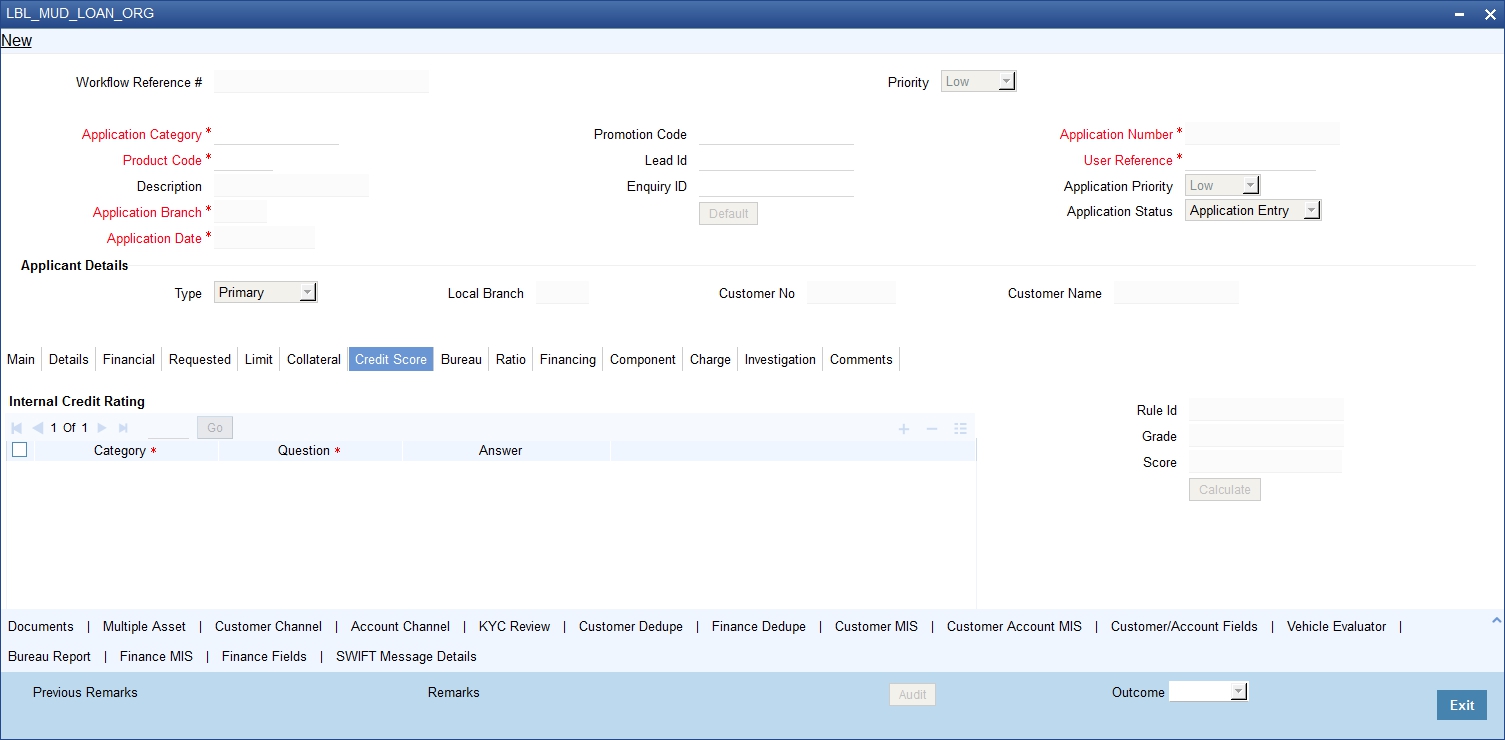Click the Exit button
Image resolution: width=1505 pixels, height=740 pixels.
(1462, 705)
